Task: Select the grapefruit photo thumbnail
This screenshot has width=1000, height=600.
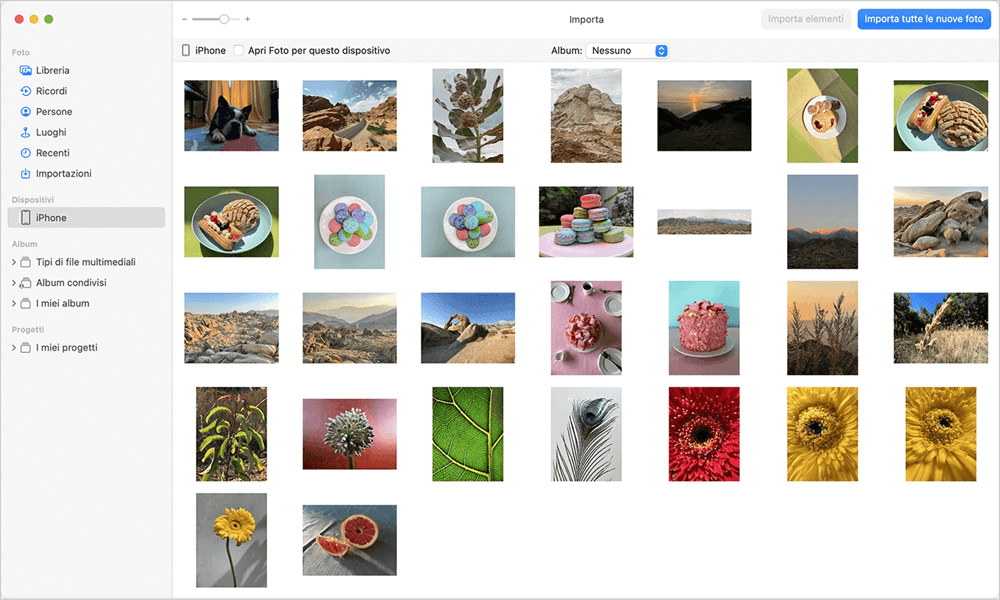Action: click(x=349, y=540)
